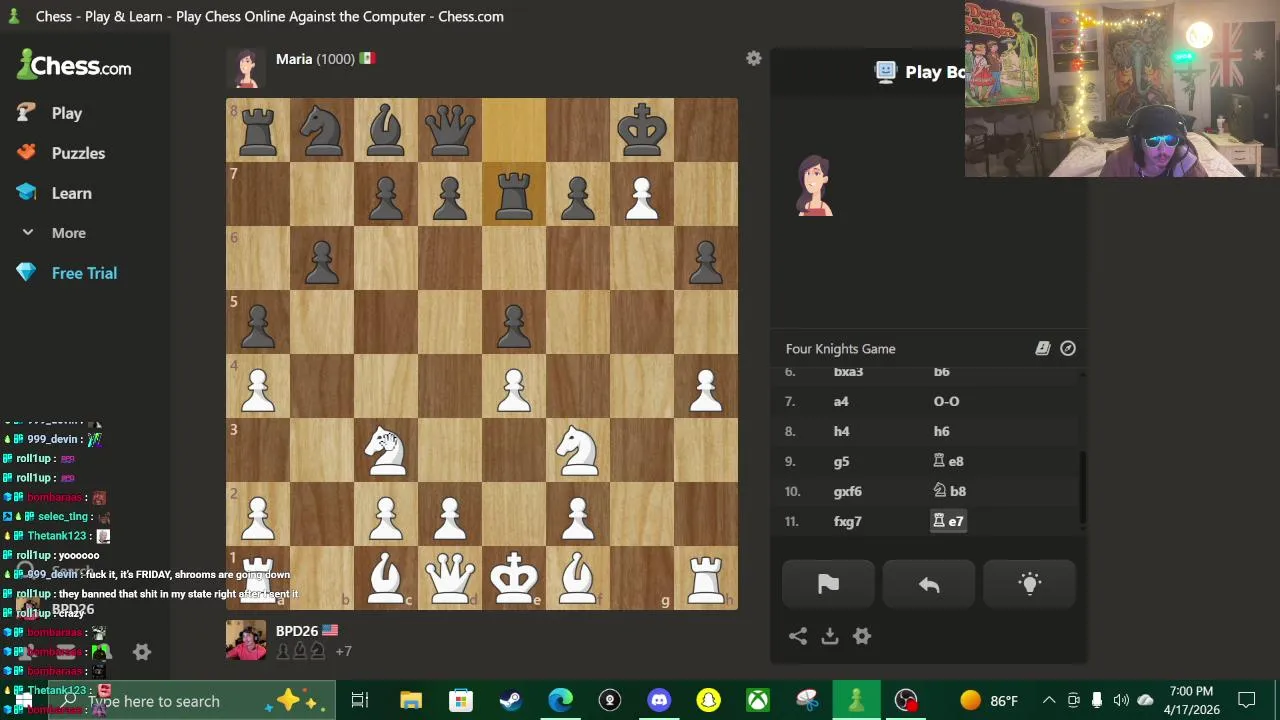Click the Resign flag button
The height and width of the screenshot is (720, 1280).
coord(828,585)
